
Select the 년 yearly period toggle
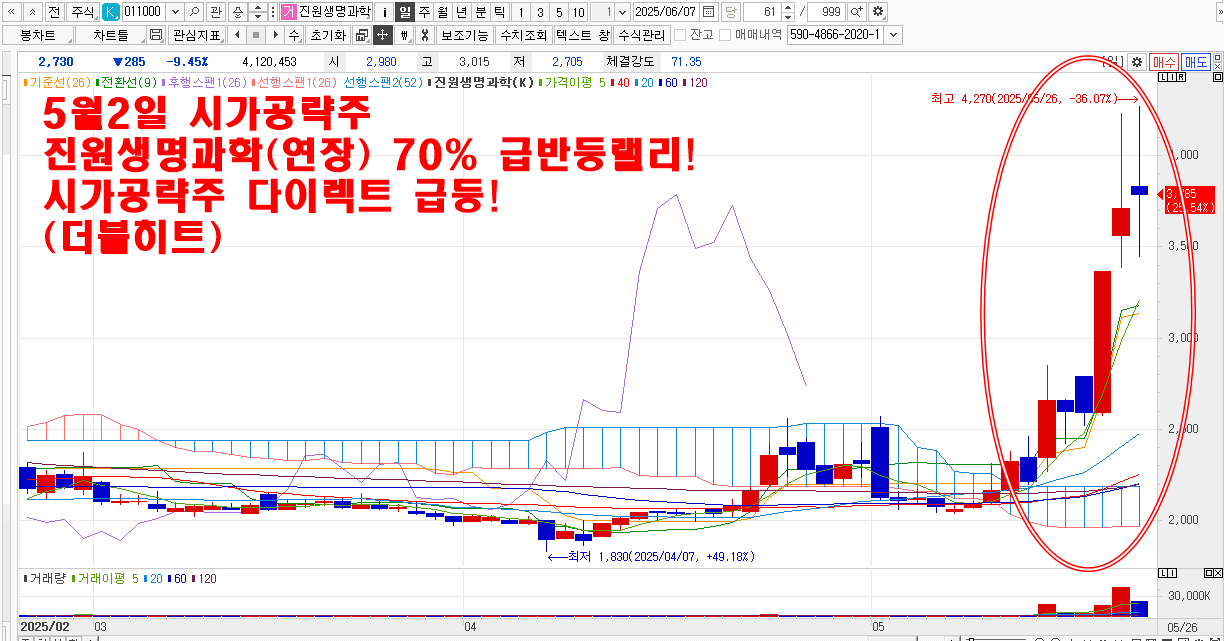[461, 12]
